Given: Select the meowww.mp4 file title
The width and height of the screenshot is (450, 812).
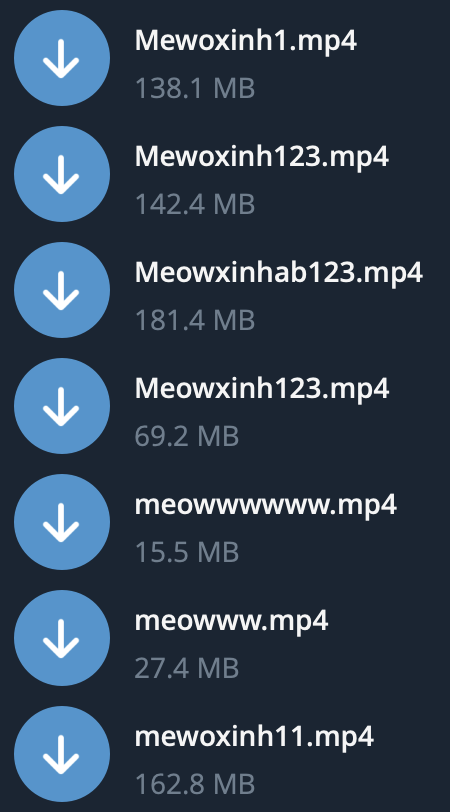Looking at the screenshot, I should (231, 621).
